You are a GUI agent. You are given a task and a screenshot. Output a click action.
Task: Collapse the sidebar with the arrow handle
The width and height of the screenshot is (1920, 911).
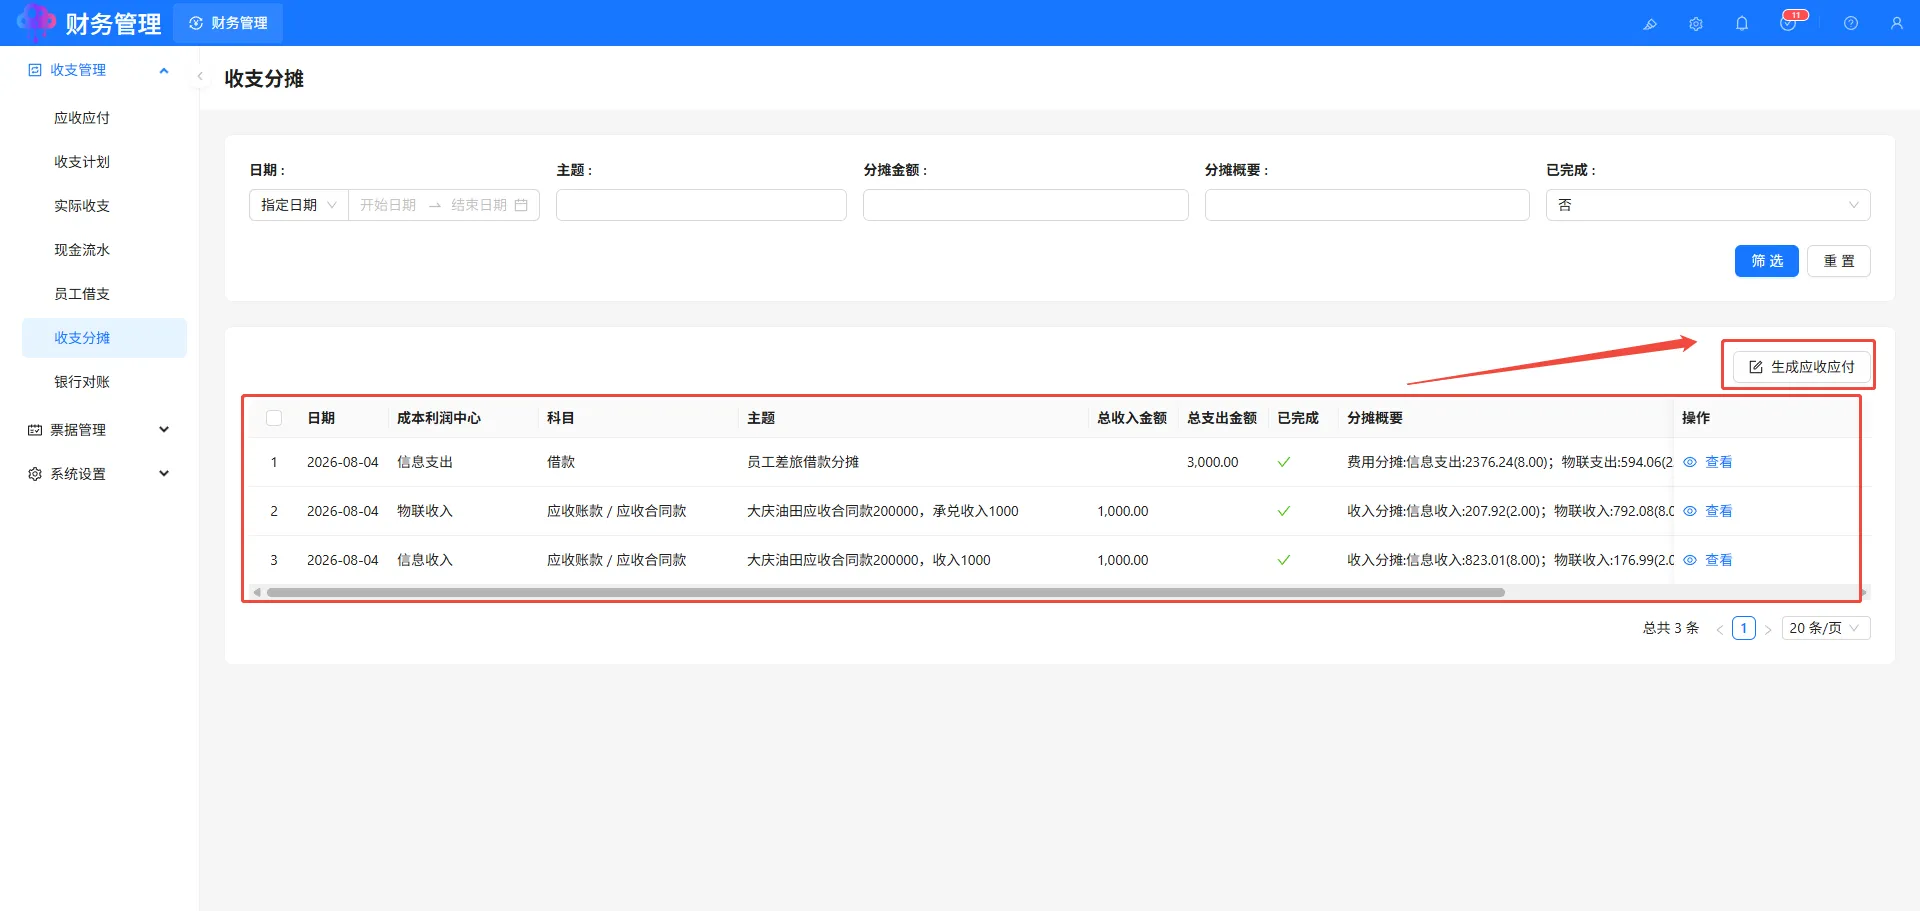200,76
